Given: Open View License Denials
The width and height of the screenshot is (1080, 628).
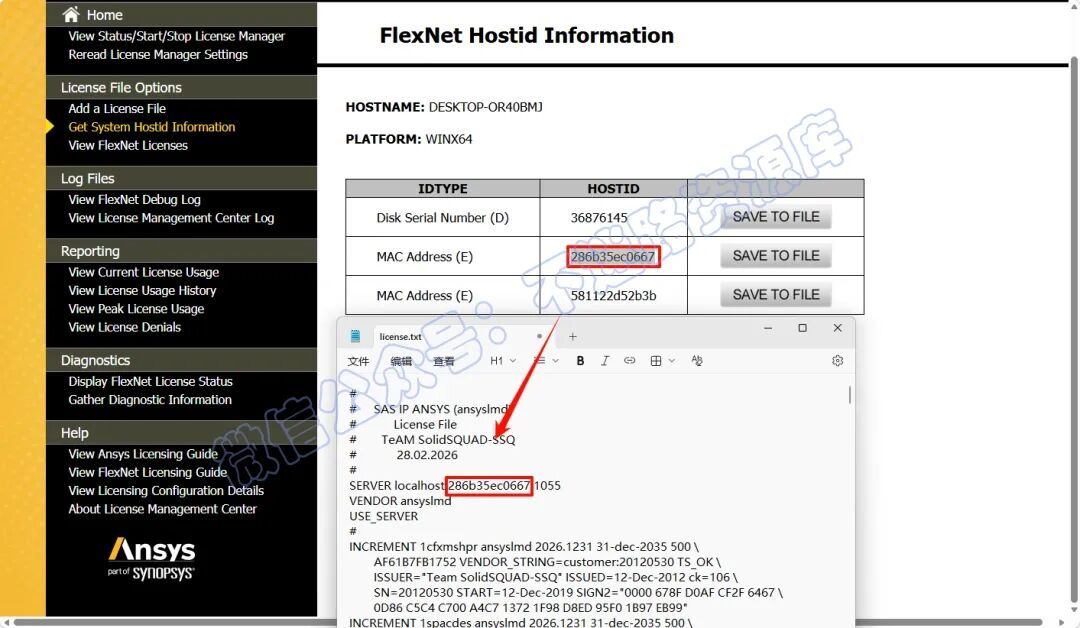Looking at the screenshot, I should coord(125,327).
